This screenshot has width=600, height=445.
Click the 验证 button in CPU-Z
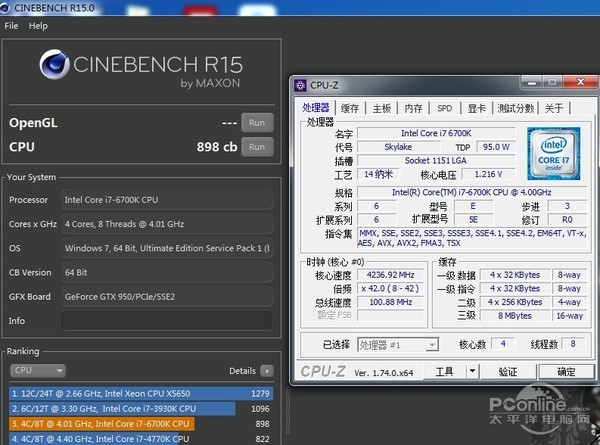pos(508,372)
